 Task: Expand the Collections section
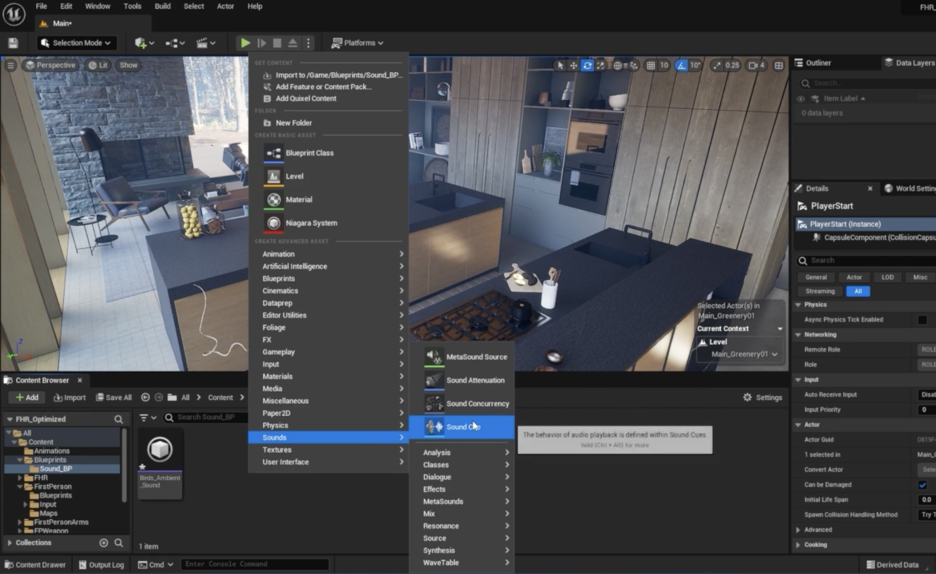pos(10,542)
